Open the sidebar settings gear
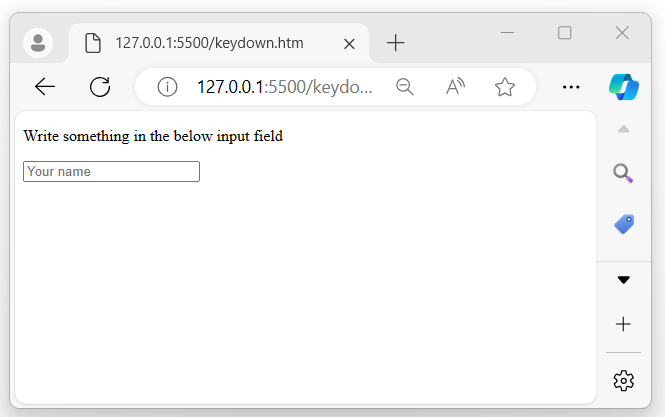Viewport: 665px width, 417px height. point(624,380)
